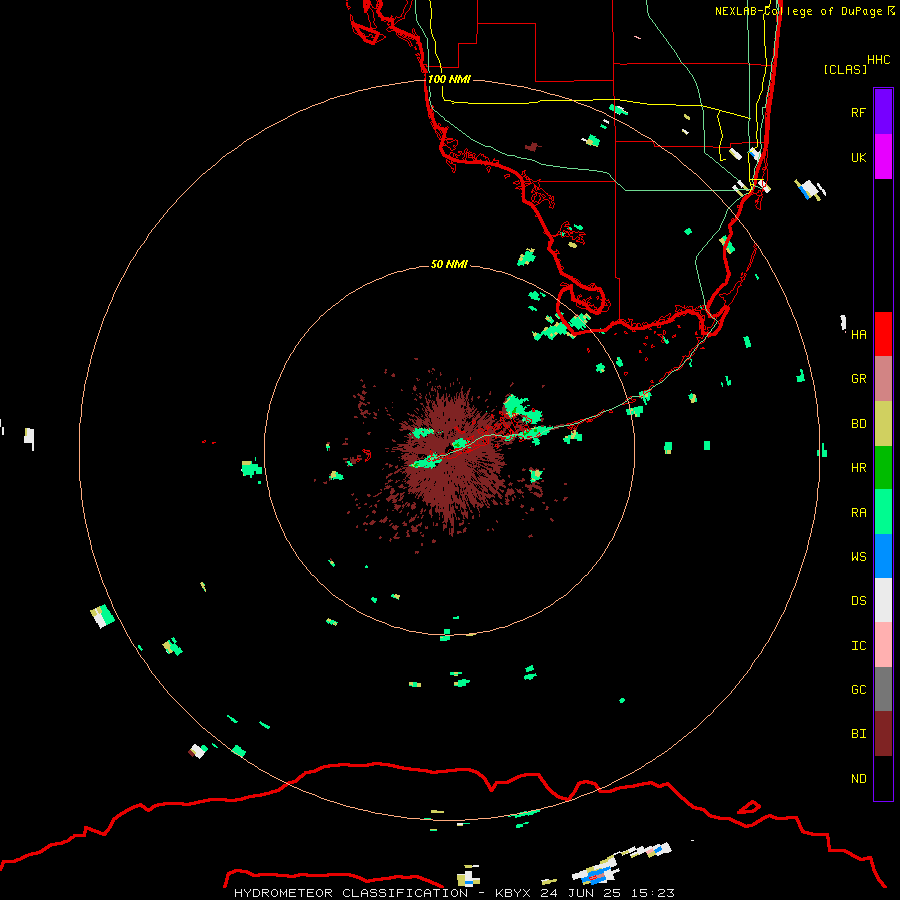
Task: Pick the yellow BD legend swatch
Action: coord(883,424)
